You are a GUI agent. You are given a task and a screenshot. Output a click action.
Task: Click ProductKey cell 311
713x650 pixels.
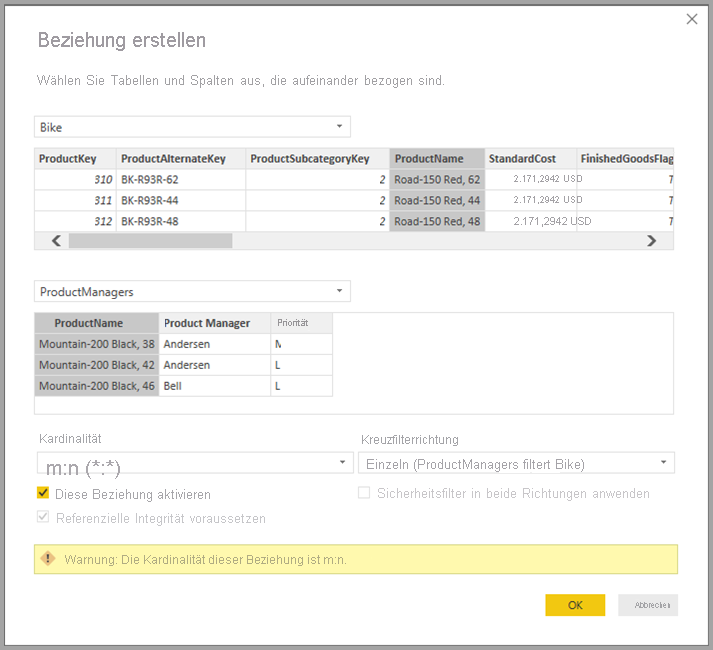tap(75, 201)
